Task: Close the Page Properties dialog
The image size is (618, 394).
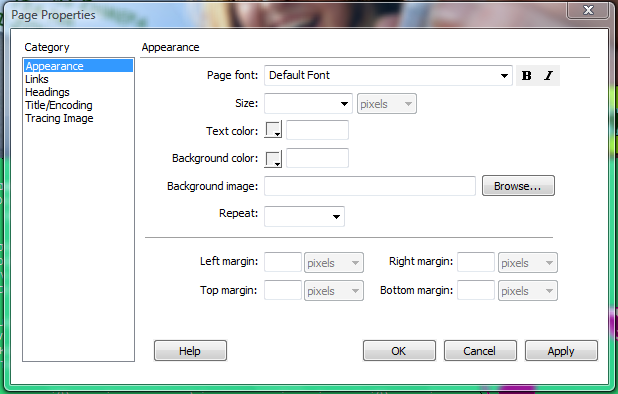Action: [x=588, y=10]
